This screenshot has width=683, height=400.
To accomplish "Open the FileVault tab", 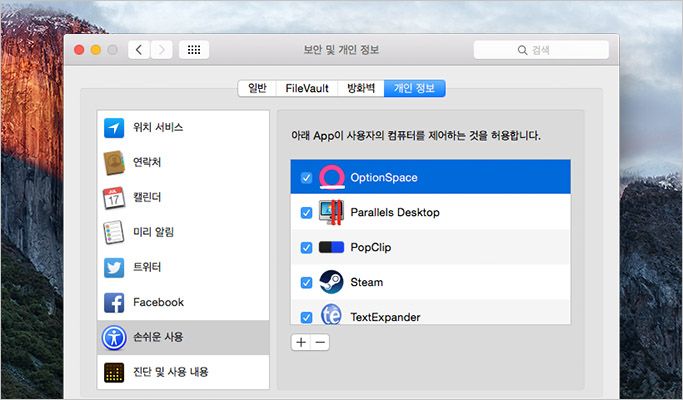I will [x=307, y=88].
